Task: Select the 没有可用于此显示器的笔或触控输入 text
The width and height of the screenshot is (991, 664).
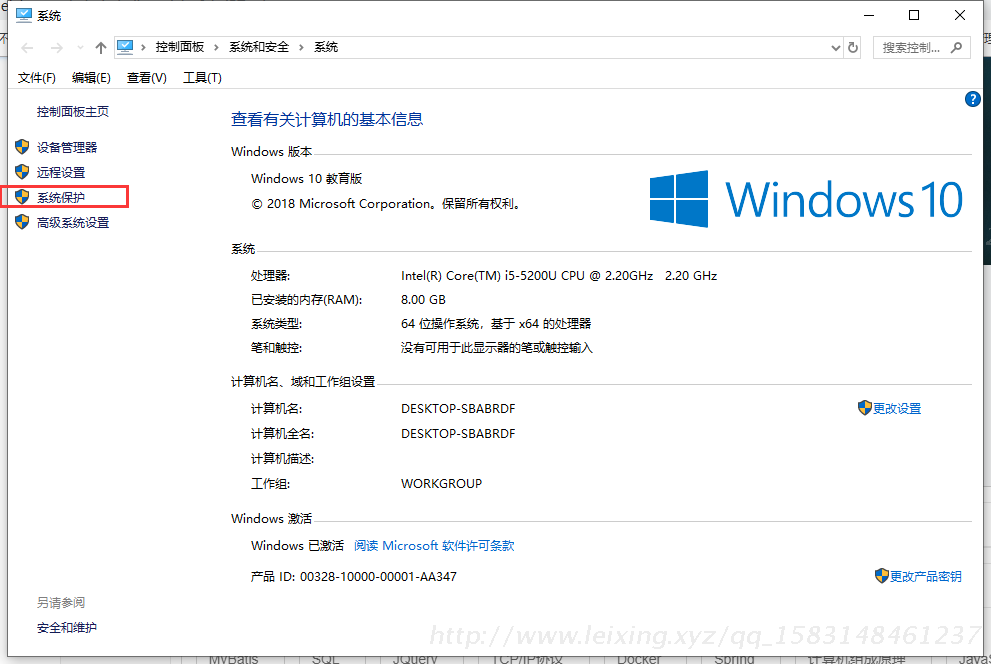Action: coord(497,348)
